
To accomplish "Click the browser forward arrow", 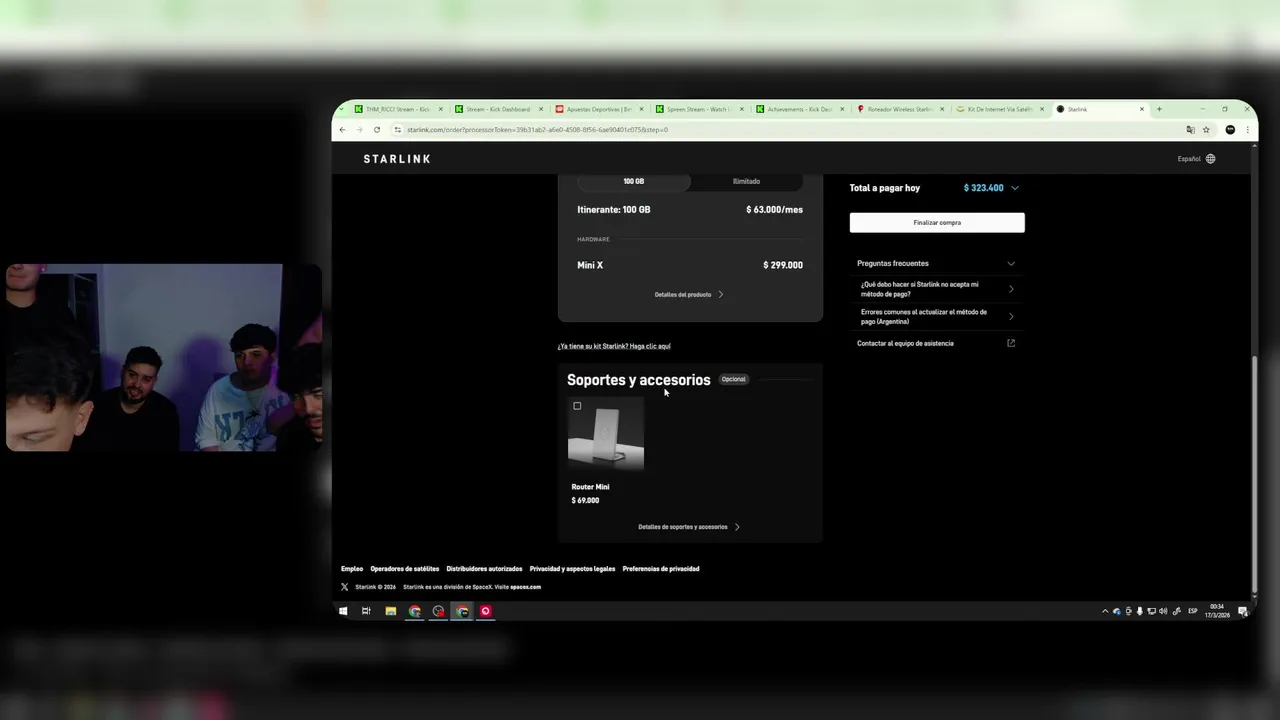I will (x=359, y=130).
